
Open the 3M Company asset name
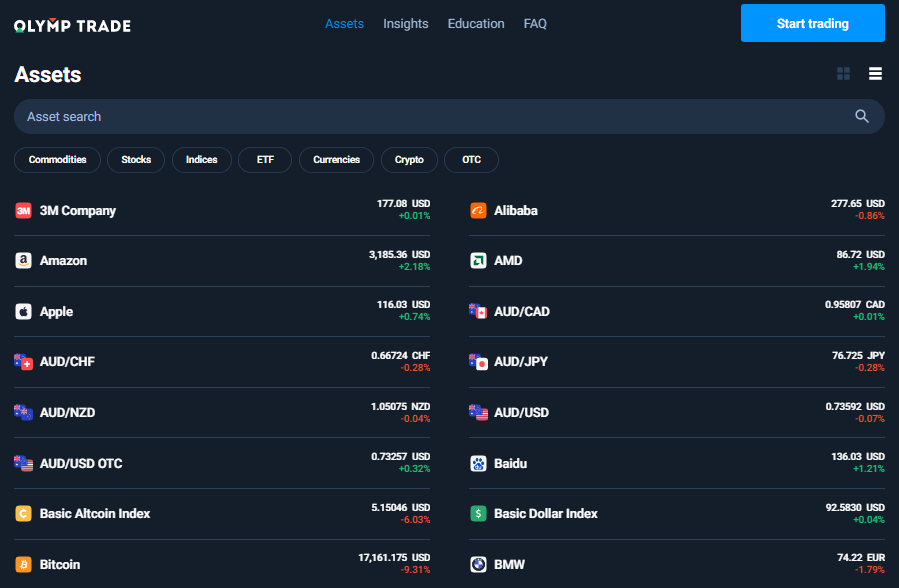click(x=77, y=211)
